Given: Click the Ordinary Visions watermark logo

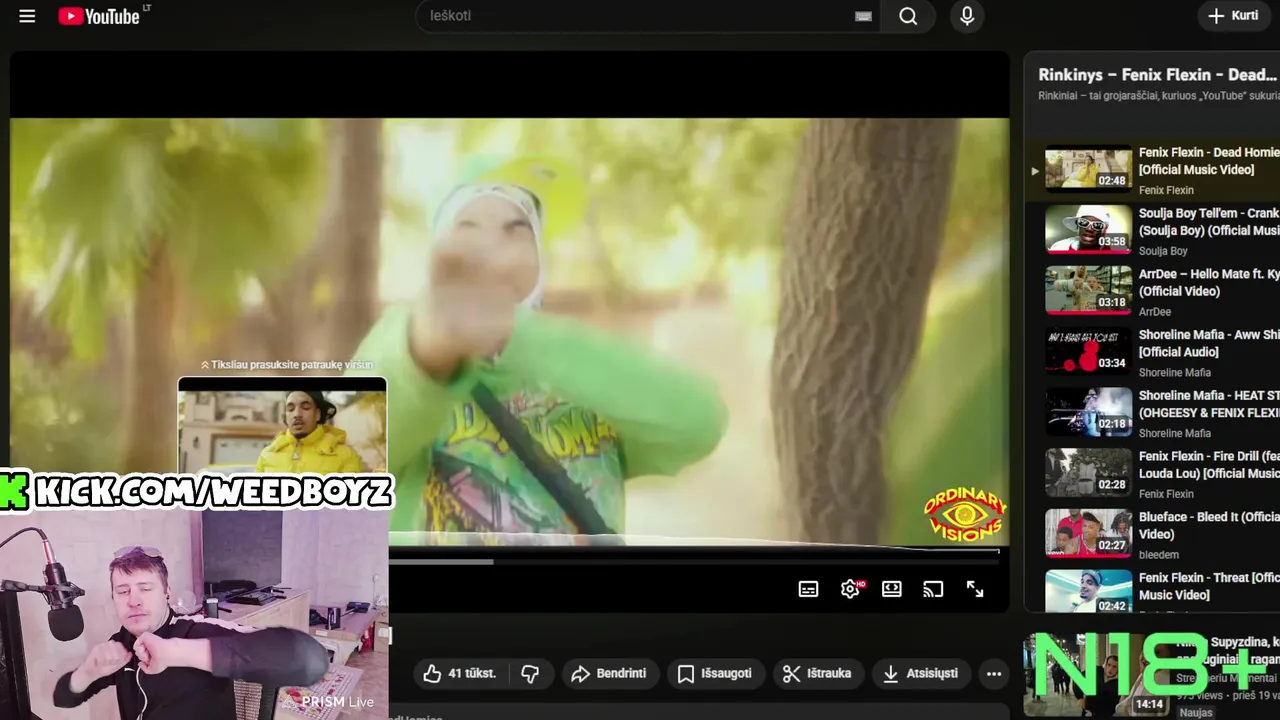Looking at the screenshot, I should pyautogui.click(x=965, y=516).
